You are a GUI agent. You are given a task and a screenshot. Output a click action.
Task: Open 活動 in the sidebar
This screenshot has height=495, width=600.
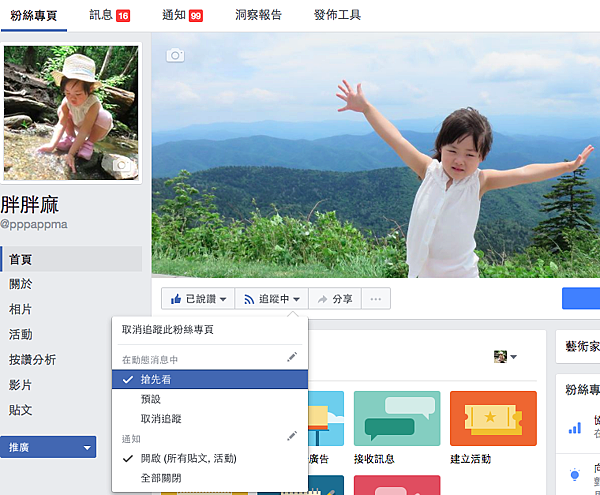coord(21,334)
